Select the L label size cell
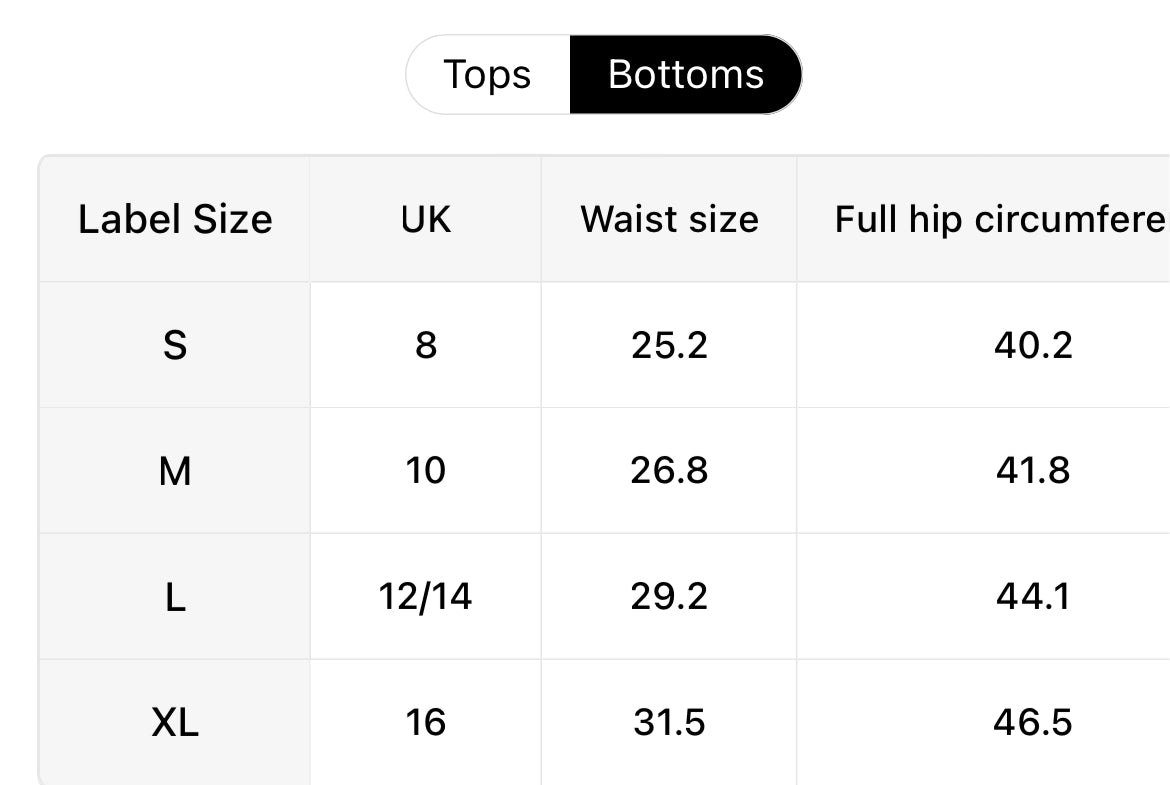This screenshot has width=1170, height=785. [175, 596]
